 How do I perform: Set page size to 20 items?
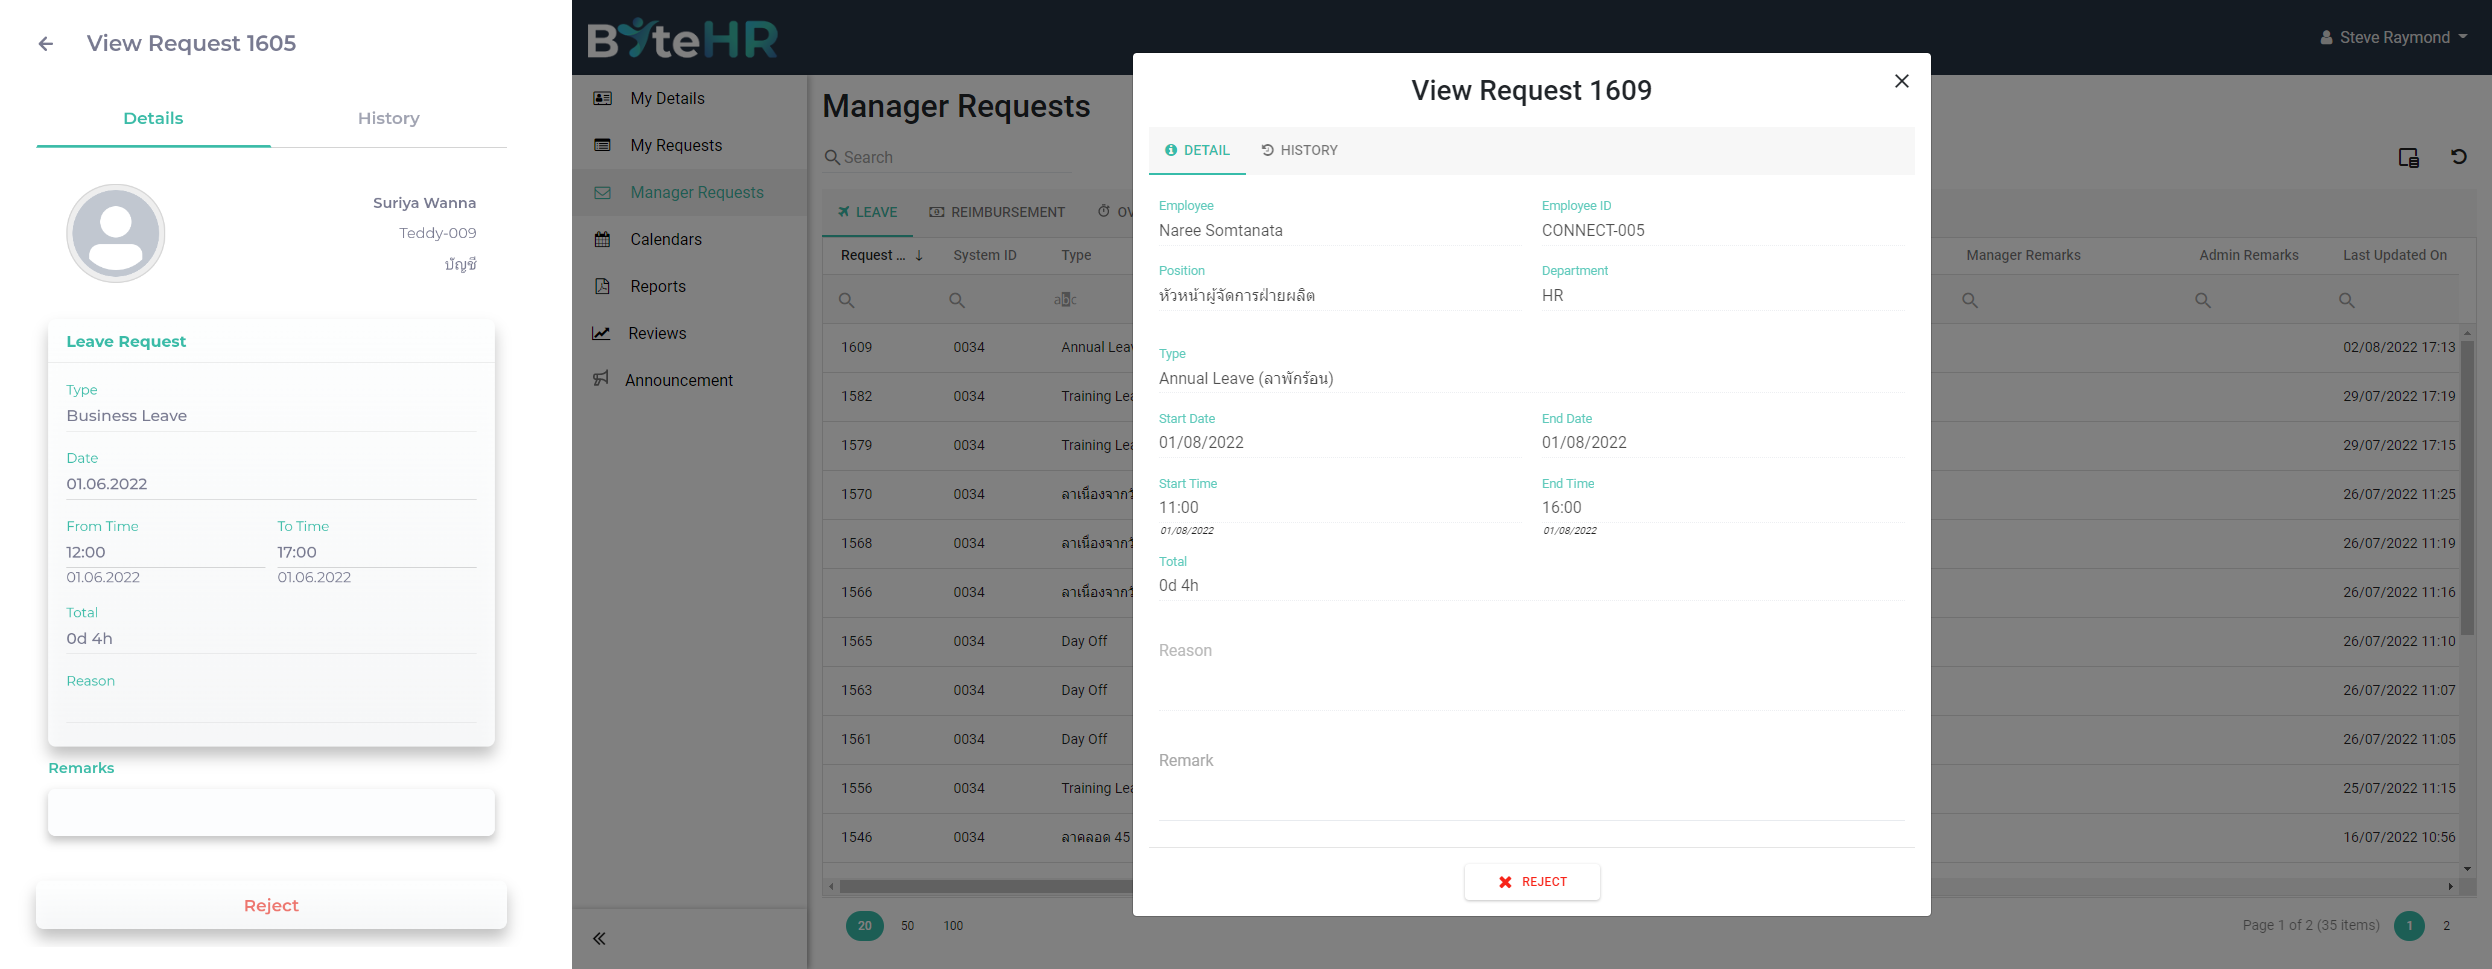(x=865, y=926)
